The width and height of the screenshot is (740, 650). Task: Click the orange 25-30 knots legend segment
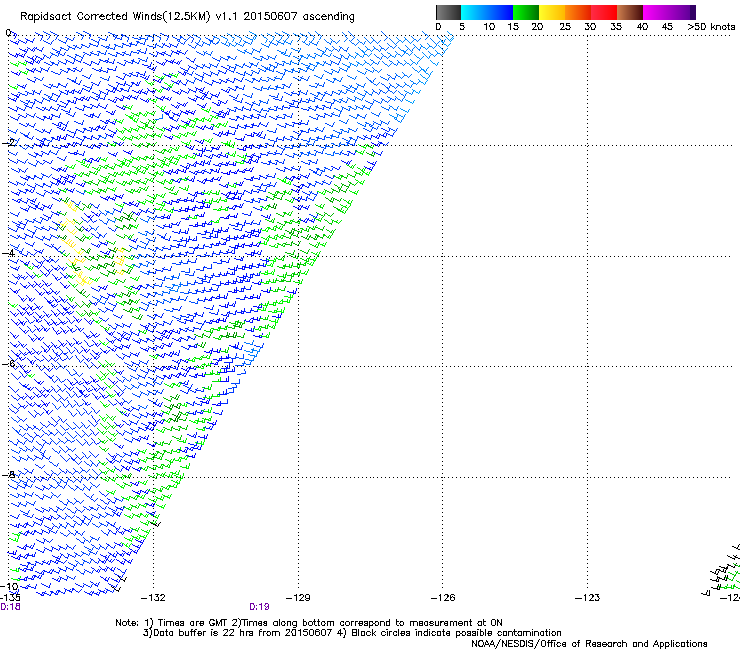(x=578, y=12)
